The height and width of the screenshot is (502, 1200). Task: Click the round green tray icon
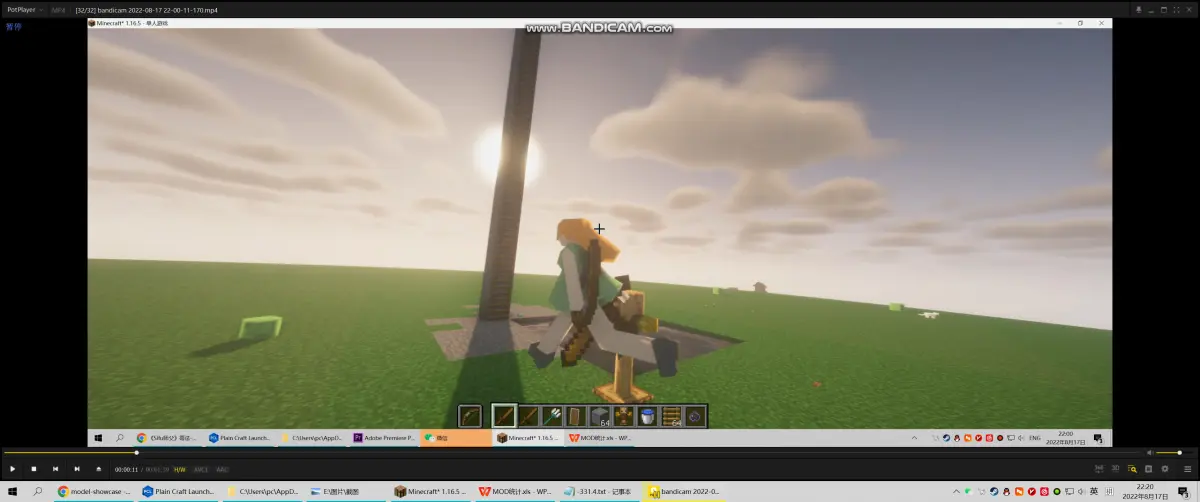point(1057,491)
